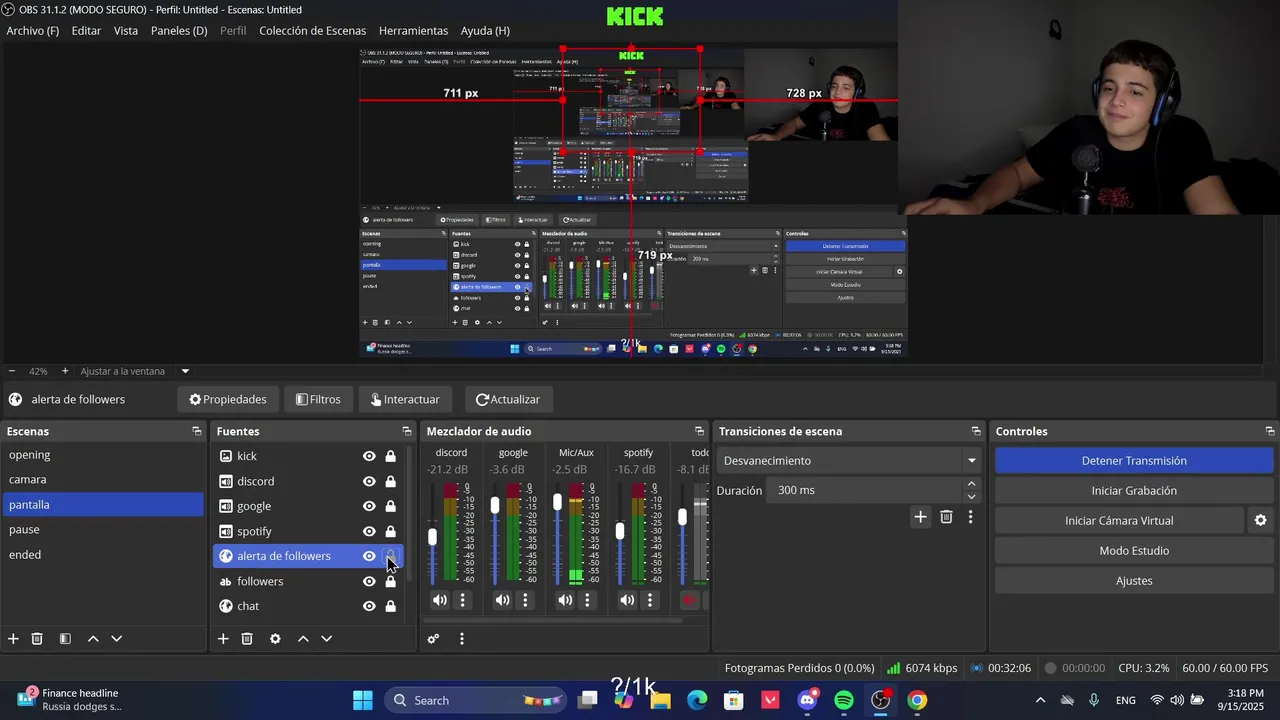The image size is (1280, 720).
Task: Click Iniciar Cámara Virtual button
Action: pos(1119,521)
